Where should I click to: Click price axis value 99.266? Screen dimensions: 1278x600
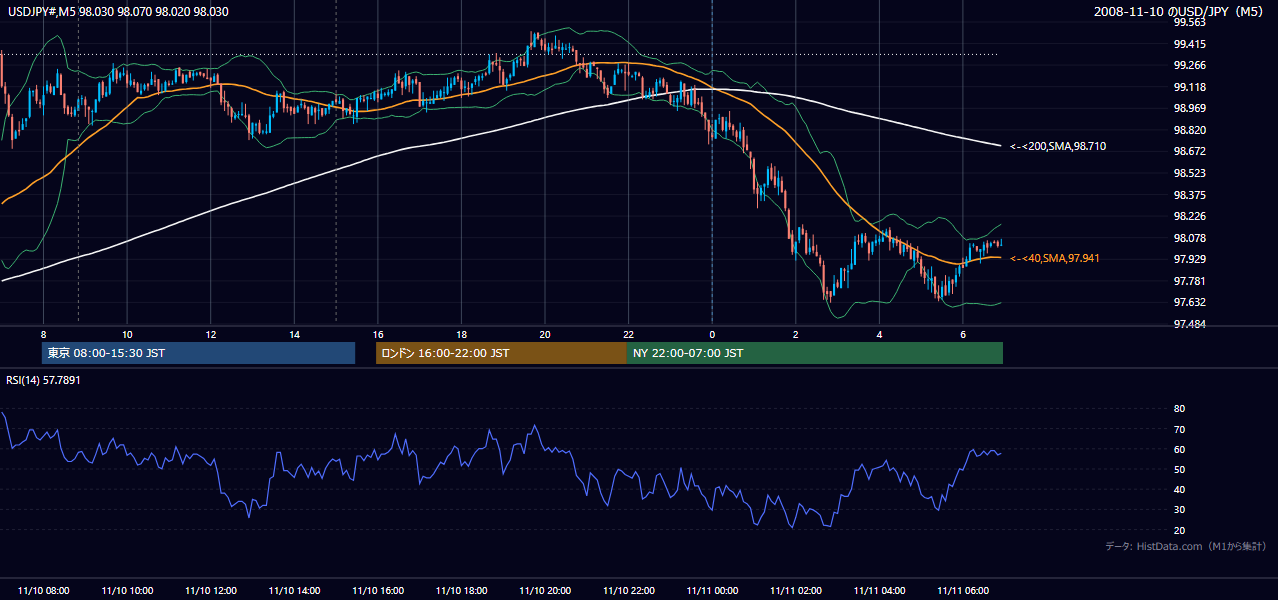coord(1189,65)
